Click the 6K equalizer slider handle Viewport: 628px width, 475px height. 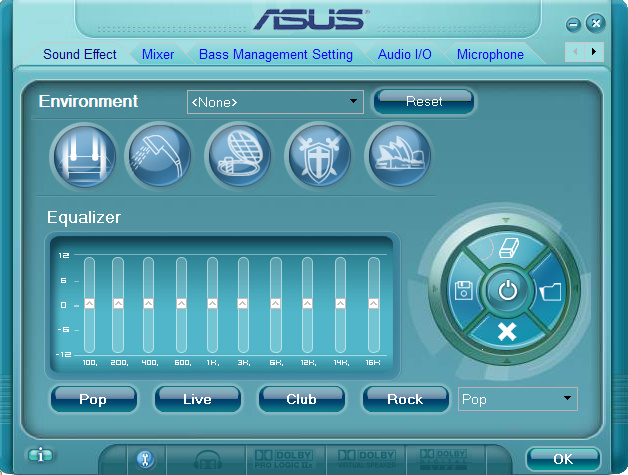[275, 303]
